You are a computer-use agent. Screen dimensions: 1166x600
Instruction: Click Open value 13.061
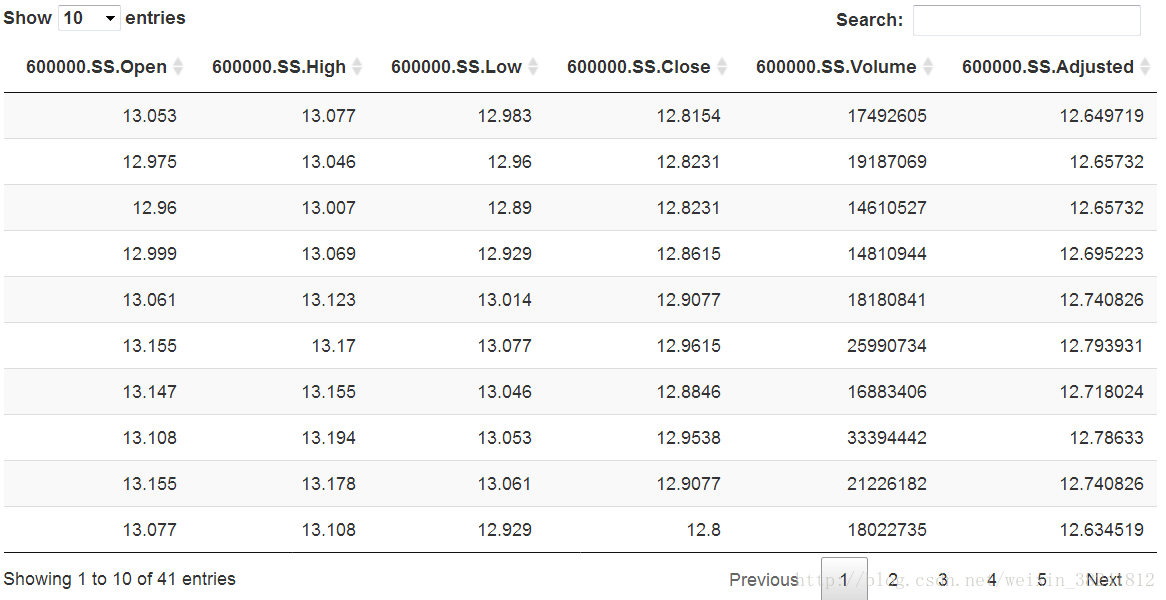click(x=149, y=300)
